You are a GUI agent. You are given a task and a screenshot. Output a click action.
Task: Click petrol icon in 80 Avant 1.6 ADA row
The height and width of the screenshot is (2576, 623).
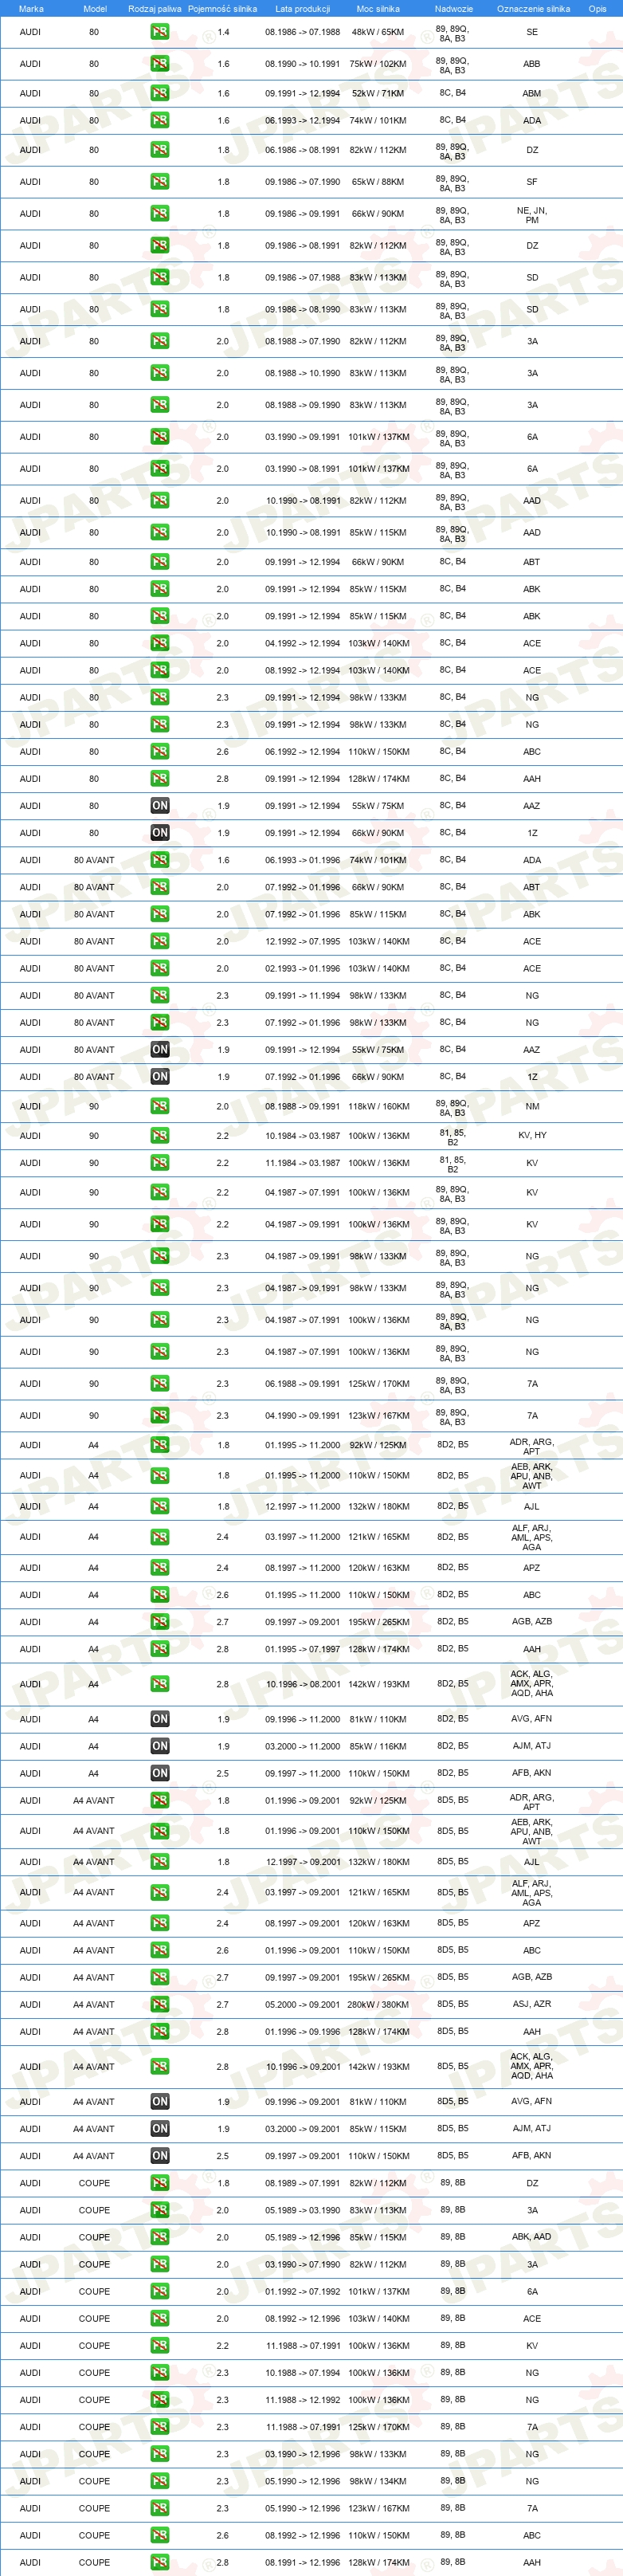pyautogui.click(x=160, y=859)
